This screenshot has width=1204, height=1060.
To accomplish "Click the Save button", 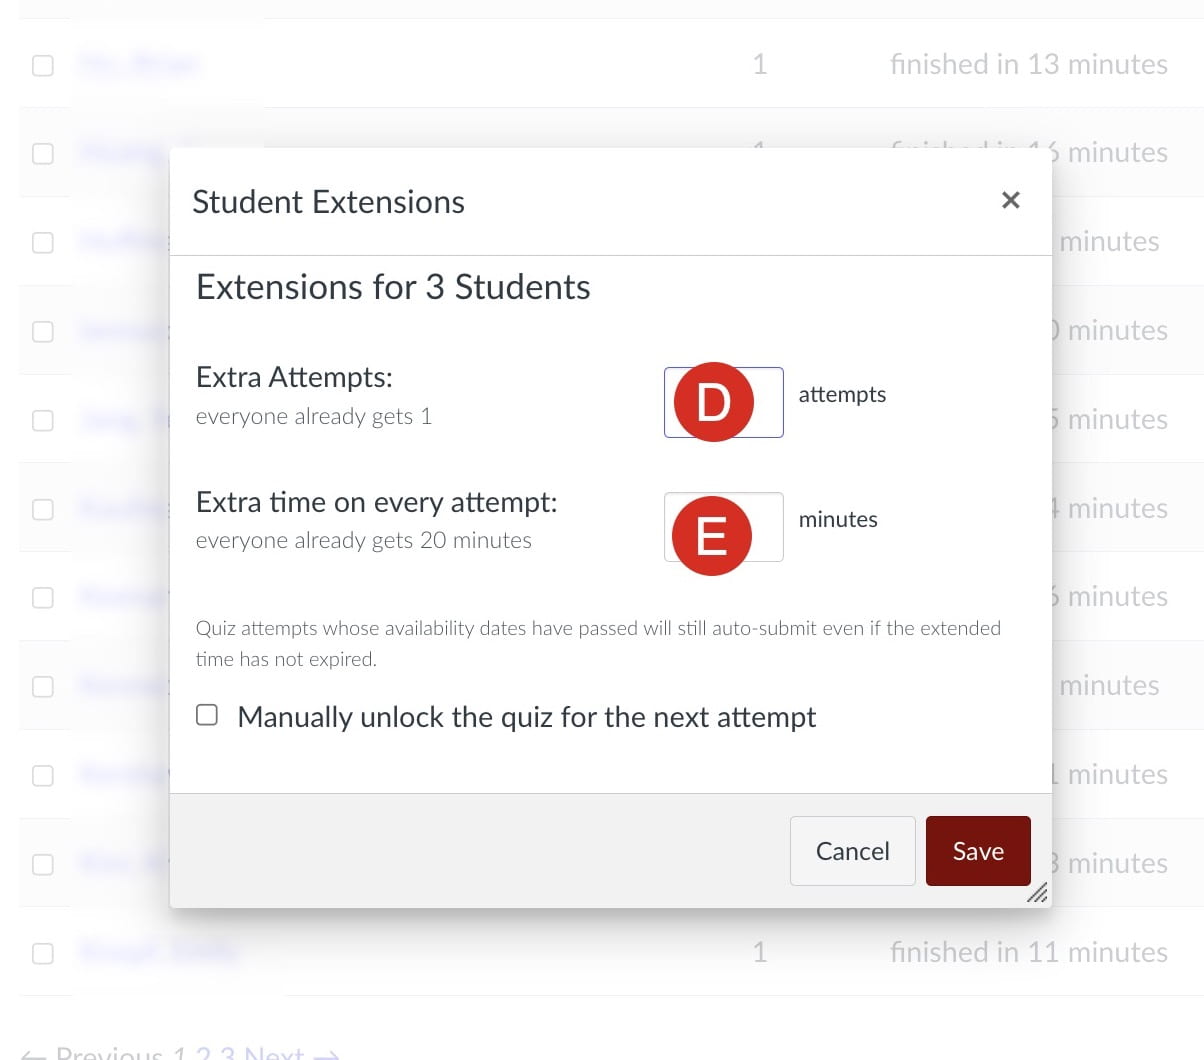I will [x=977, y=851].
